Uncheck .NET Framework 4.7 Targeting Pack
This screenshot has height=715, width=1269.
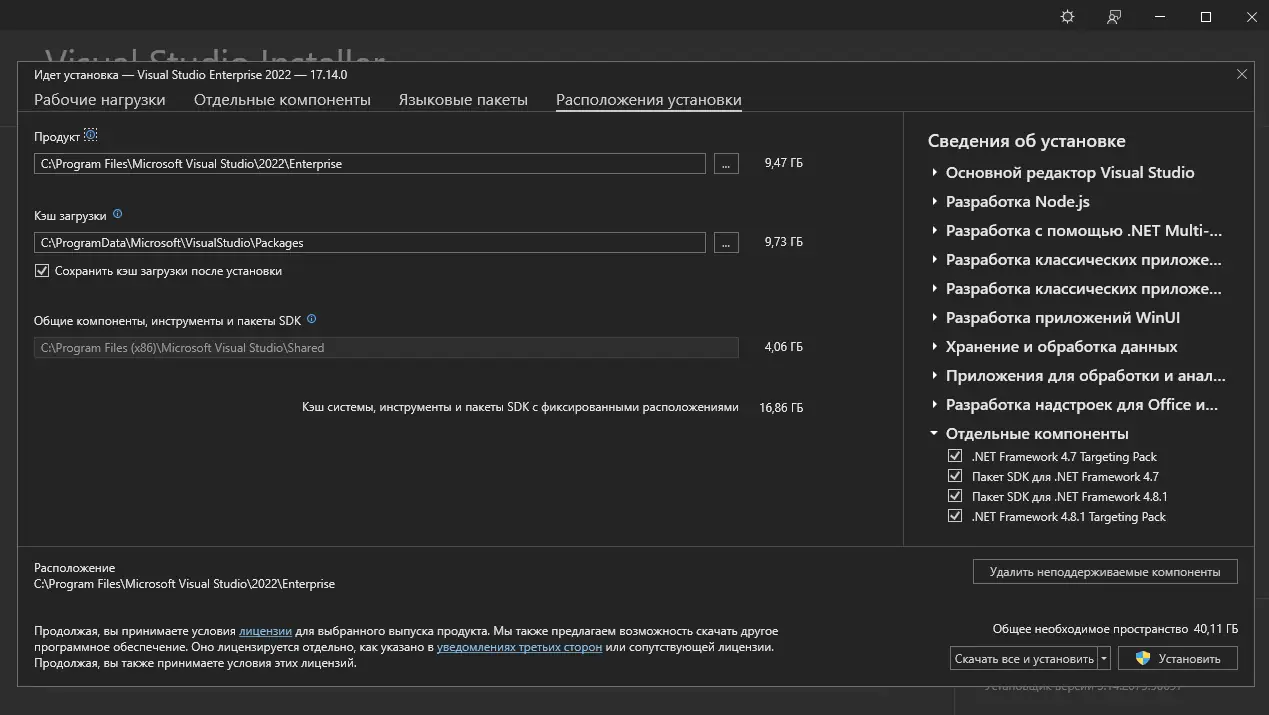[955, 456]
